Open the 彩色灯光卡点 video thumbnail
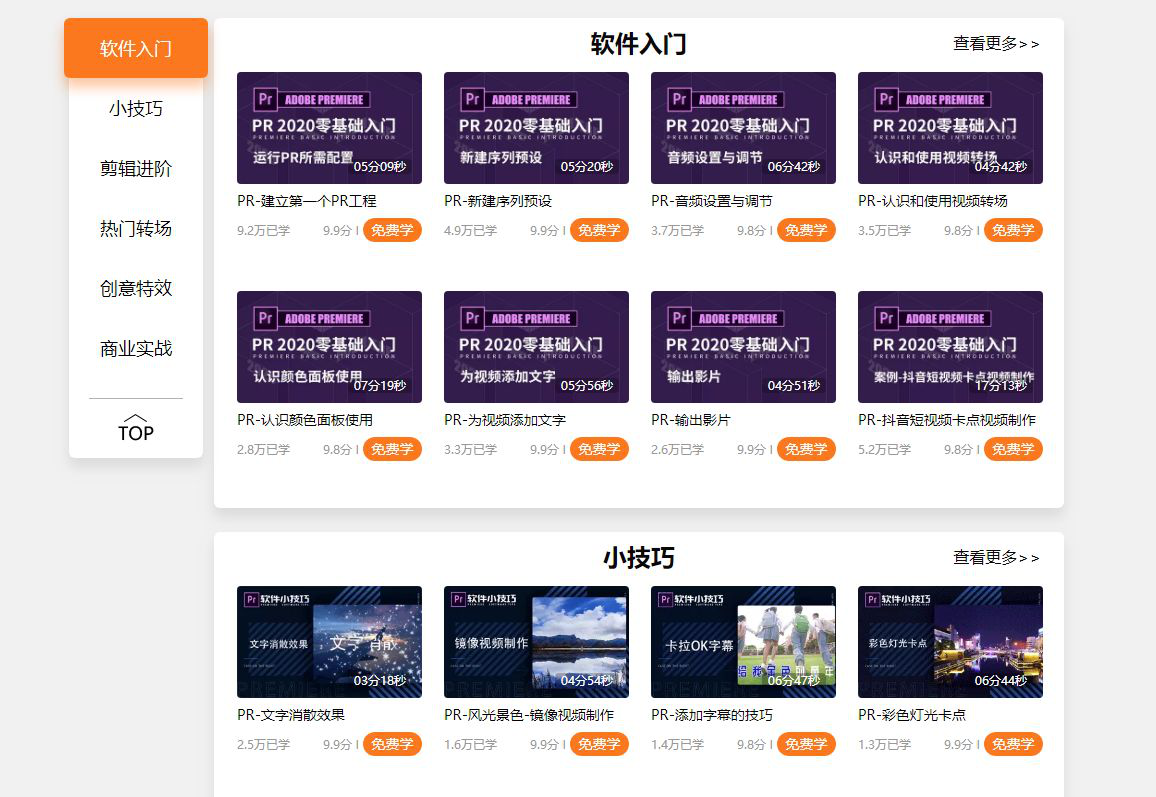1156x797 pixels. click(x=950, y=641)
